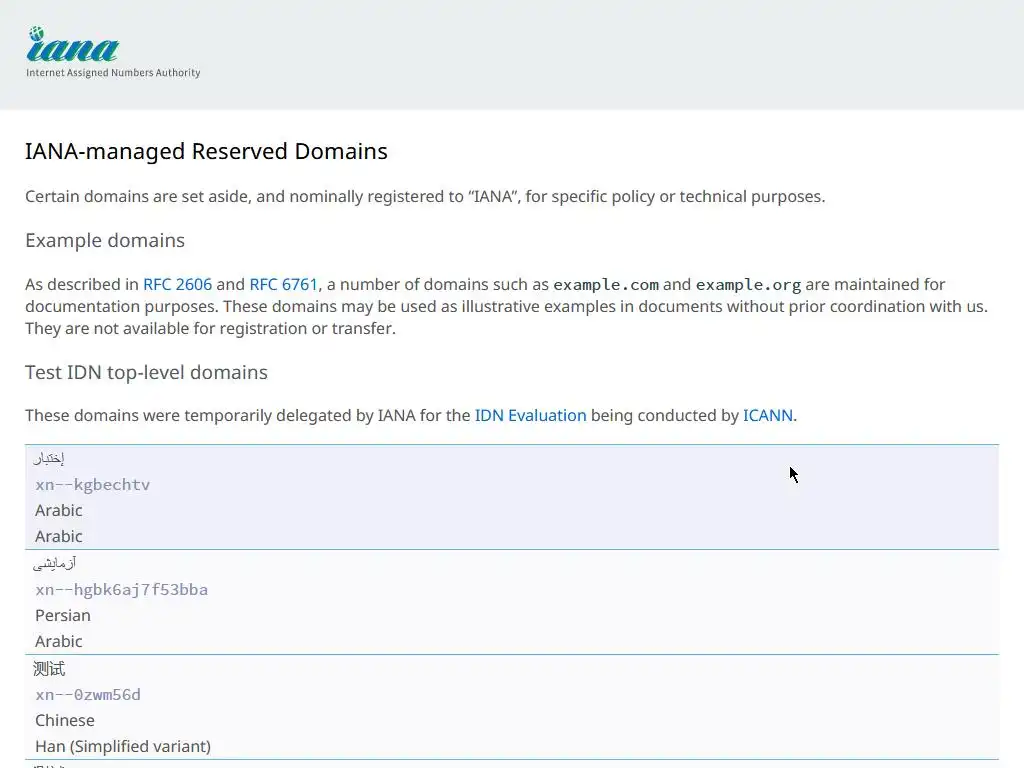
Task: Follow the IDN Evaluation link
Action: (x=530, y=415)
